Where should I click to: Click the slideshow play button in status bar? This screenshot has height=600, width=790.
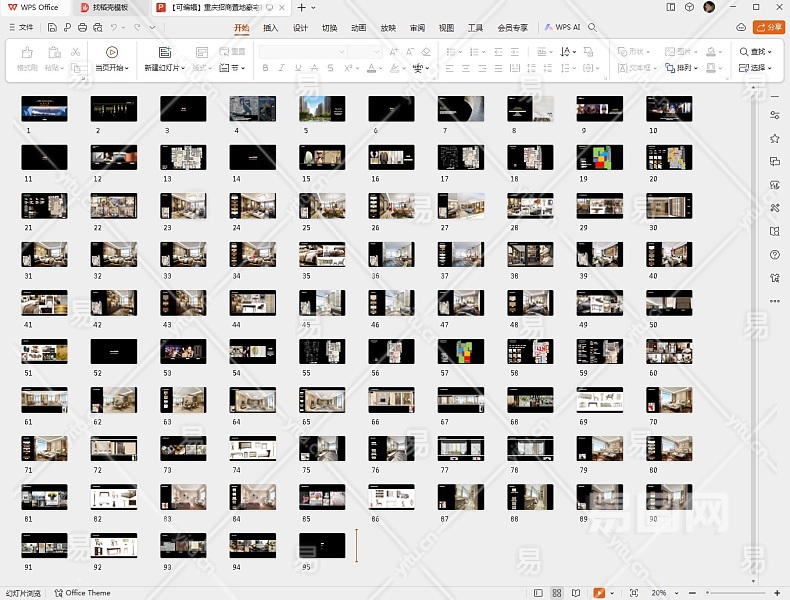(x=599, y=593)
